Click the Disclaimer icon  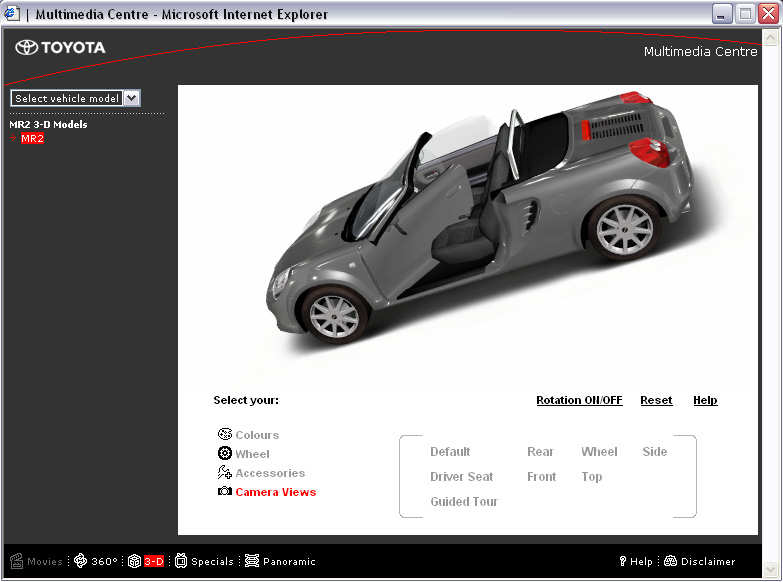671,561
